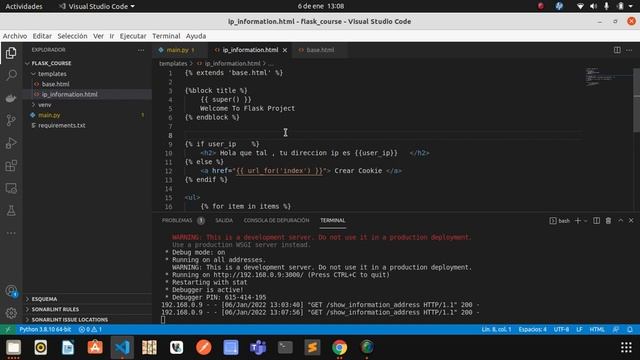Expand the venv folder
The height and width of the screenshot is (360, 640).
coord(87,105)
